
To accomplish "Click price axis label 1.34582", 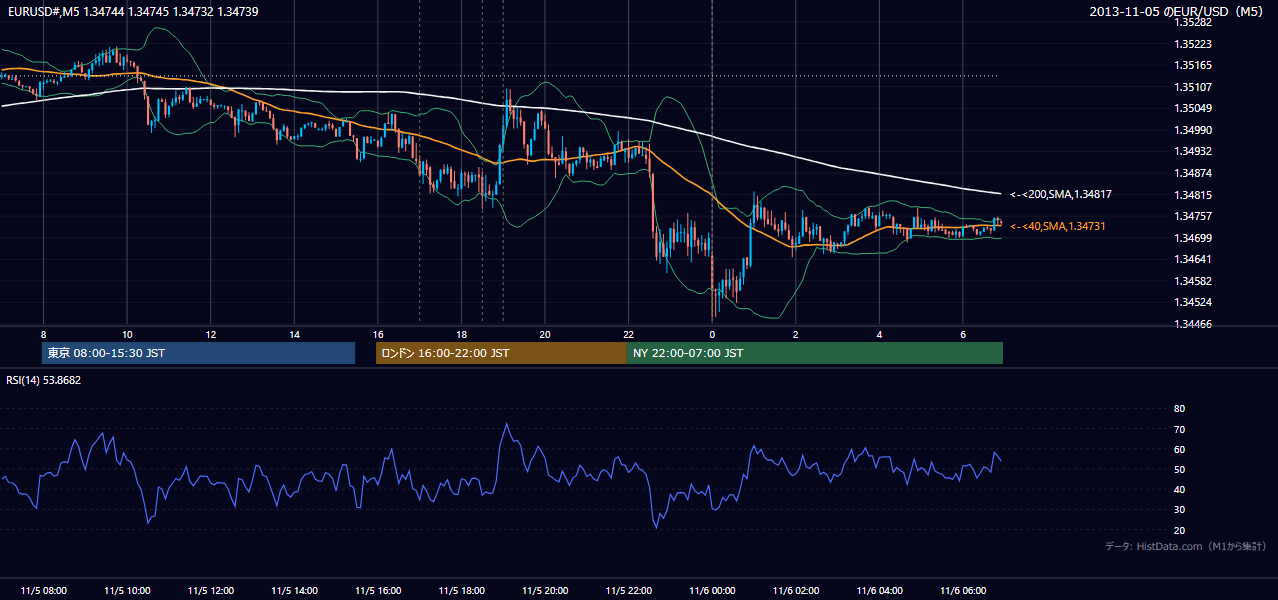I will pos(1193,281).
